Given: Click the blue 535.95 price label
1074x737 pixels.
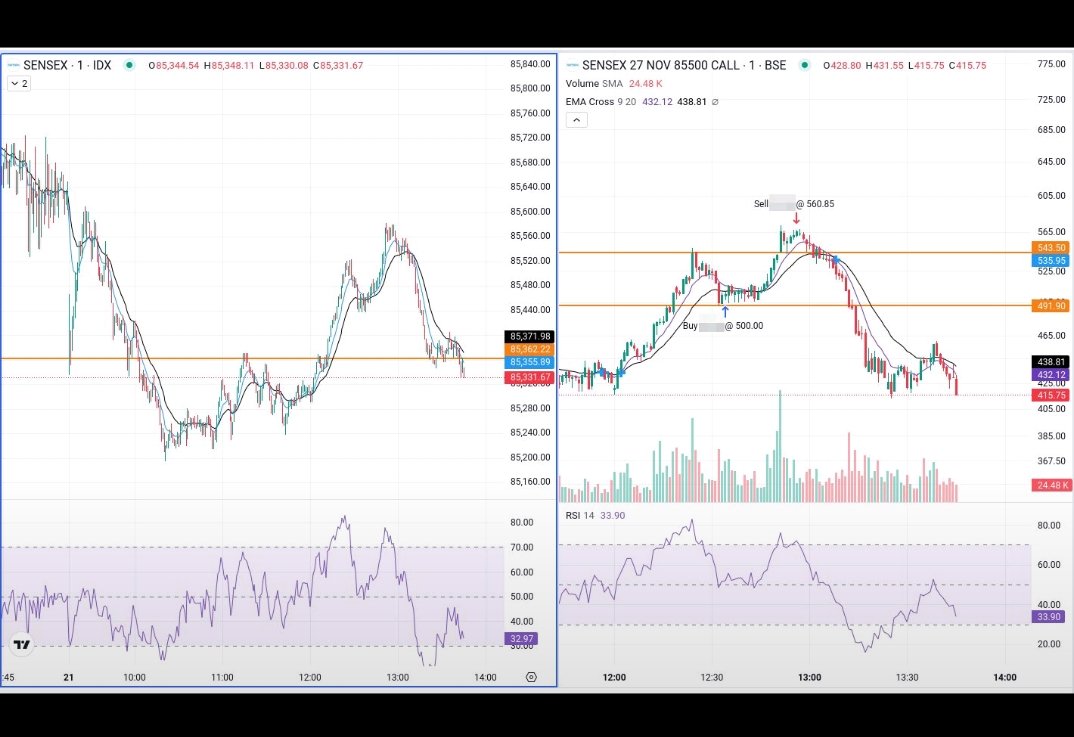Looking at the screenshot, I should [1051, 260].
